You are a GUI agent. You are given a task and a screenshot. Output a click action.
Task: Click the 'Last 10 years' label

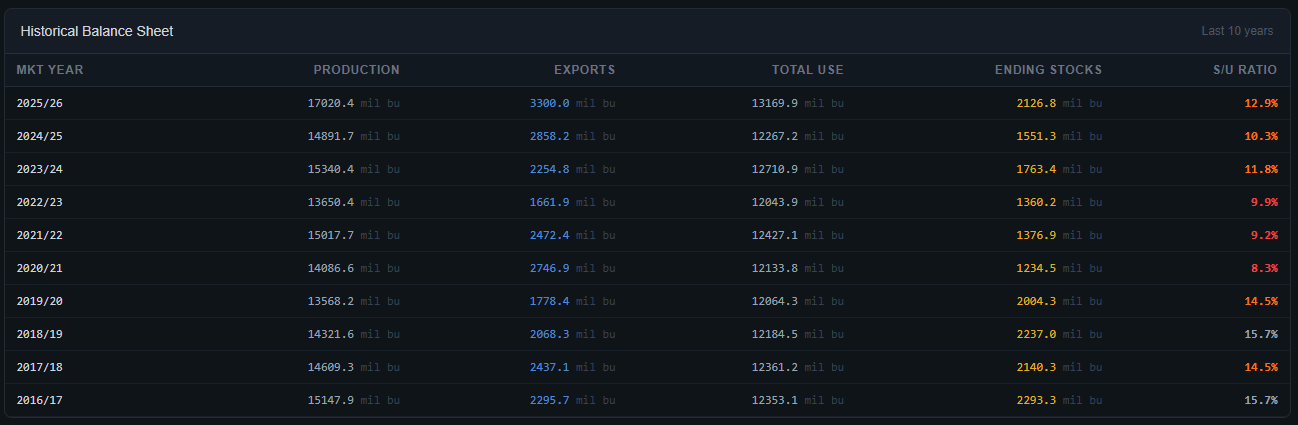click(x=1237, y=31)
